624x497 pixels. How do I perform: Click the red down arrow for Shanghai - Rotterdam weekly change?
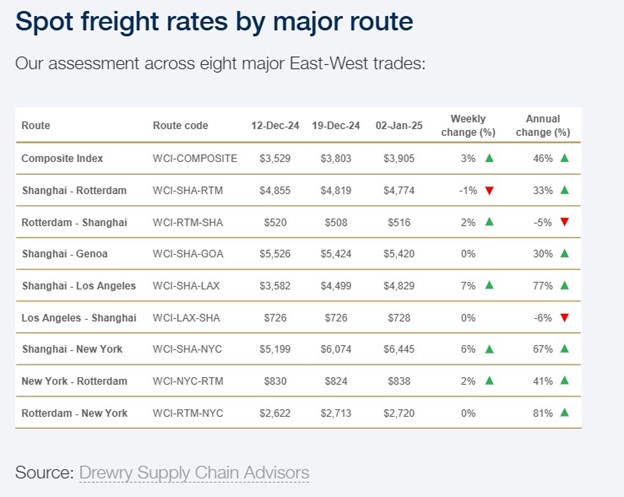point(489,190)
